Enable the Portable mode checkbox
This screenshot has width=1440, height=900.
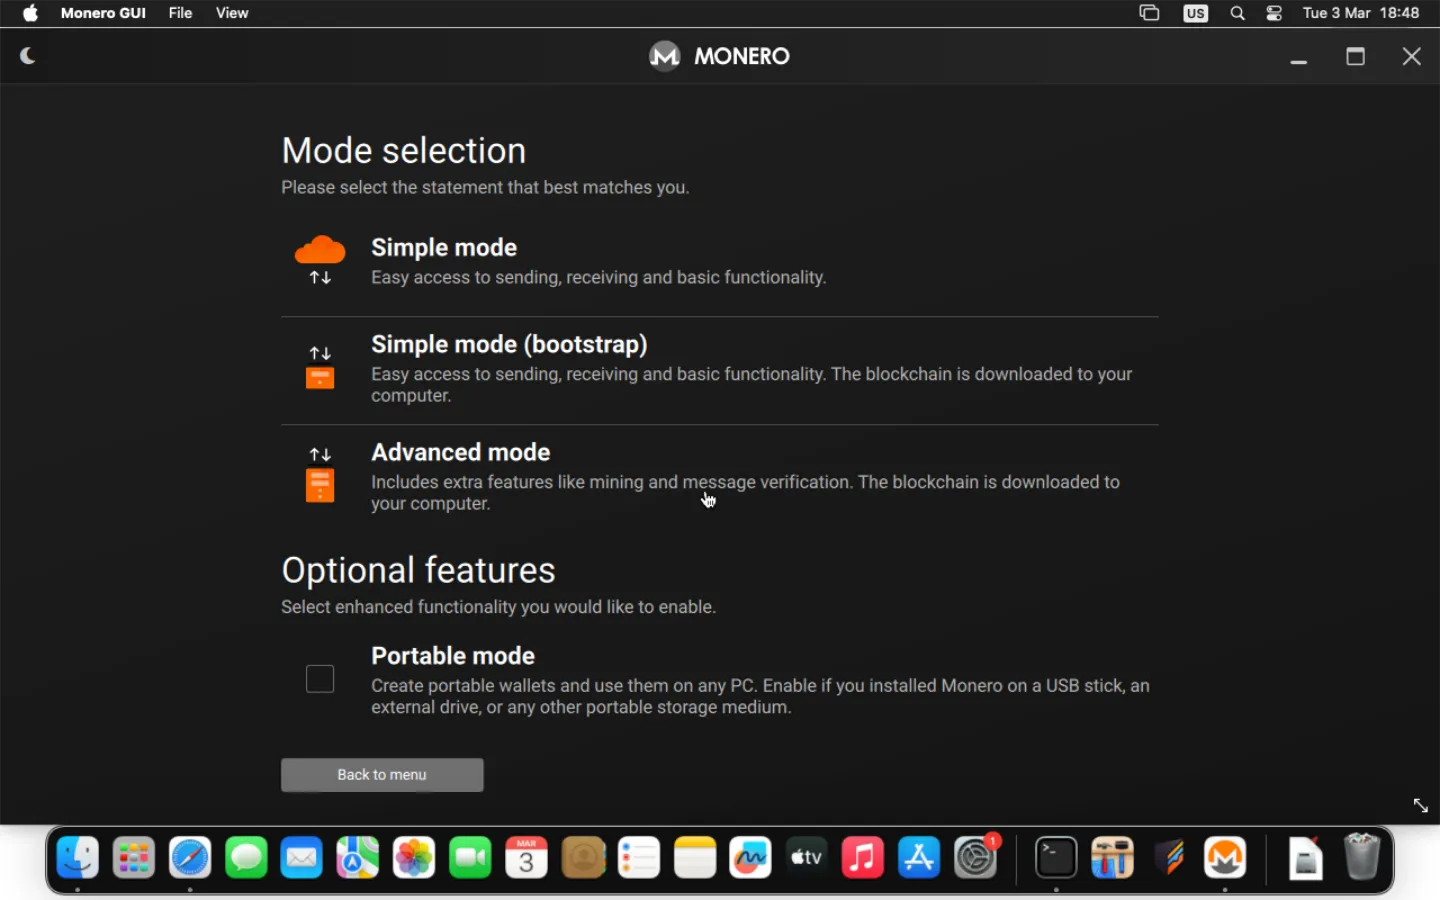click(x=320, y=679)
